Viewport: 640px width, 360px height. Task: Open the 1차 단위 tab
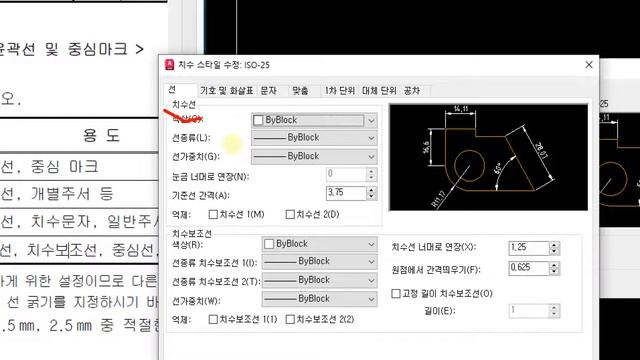click(339, 91)
